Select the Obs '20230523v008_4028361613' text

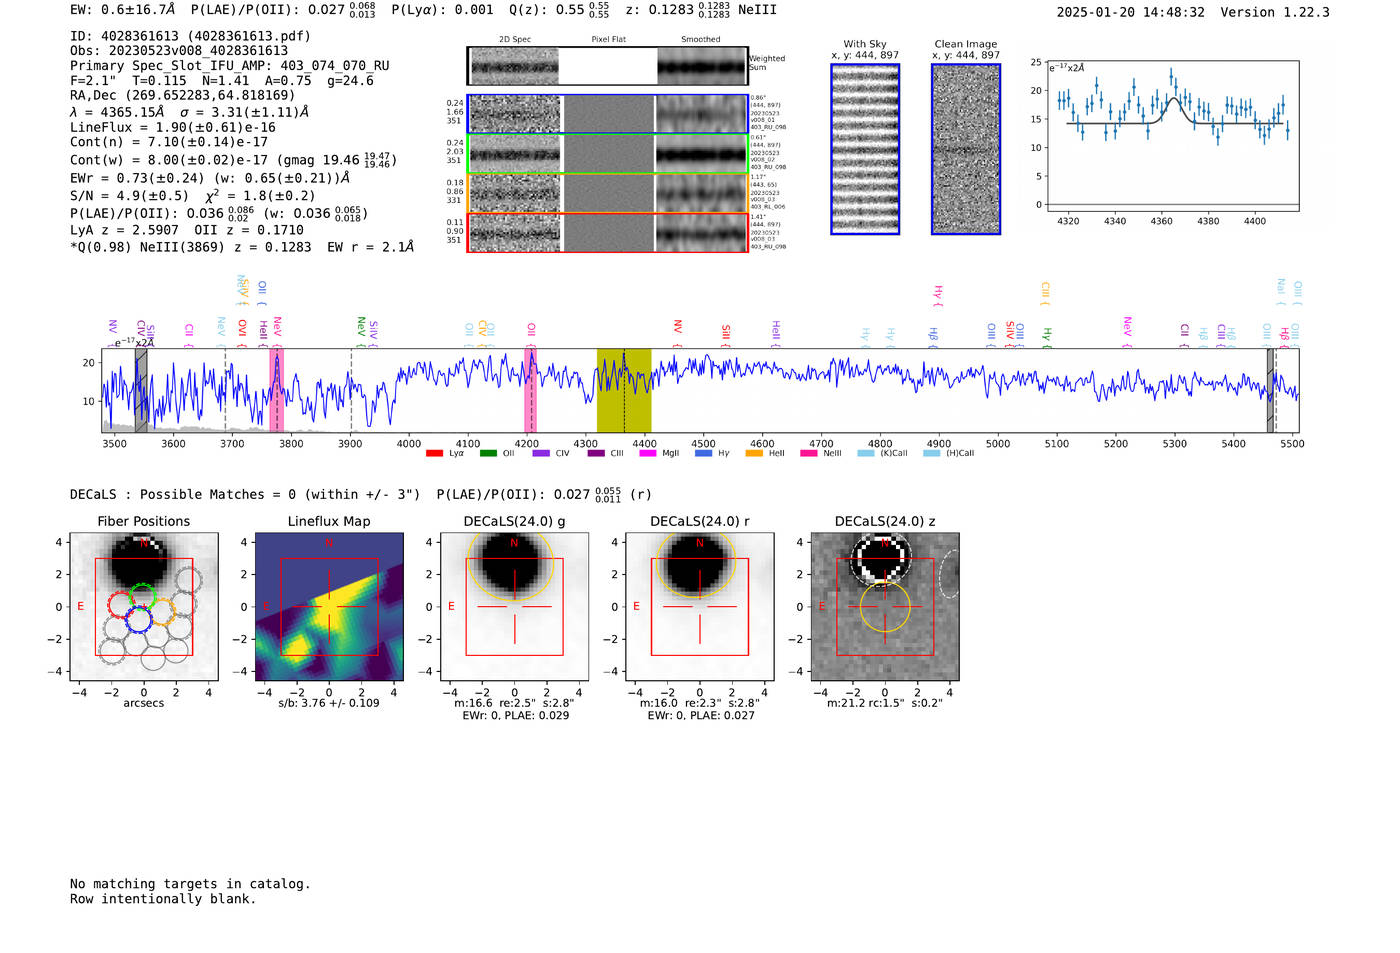(179, 51)
